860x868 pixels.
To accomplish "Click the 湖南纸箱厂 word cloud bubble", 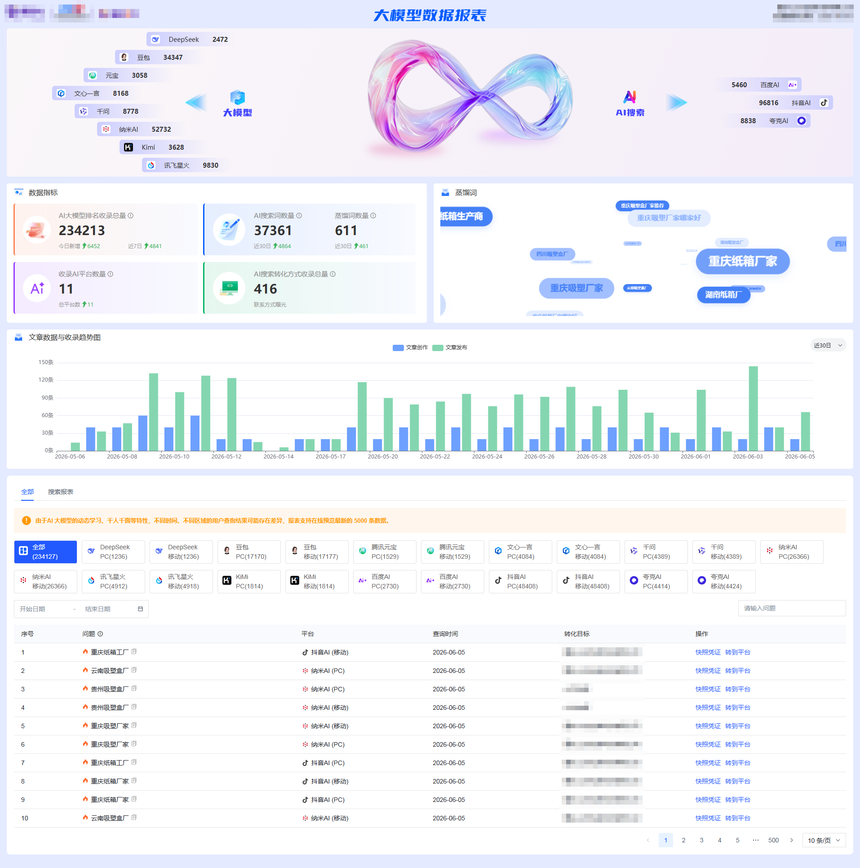I will [x=723, y=294].
